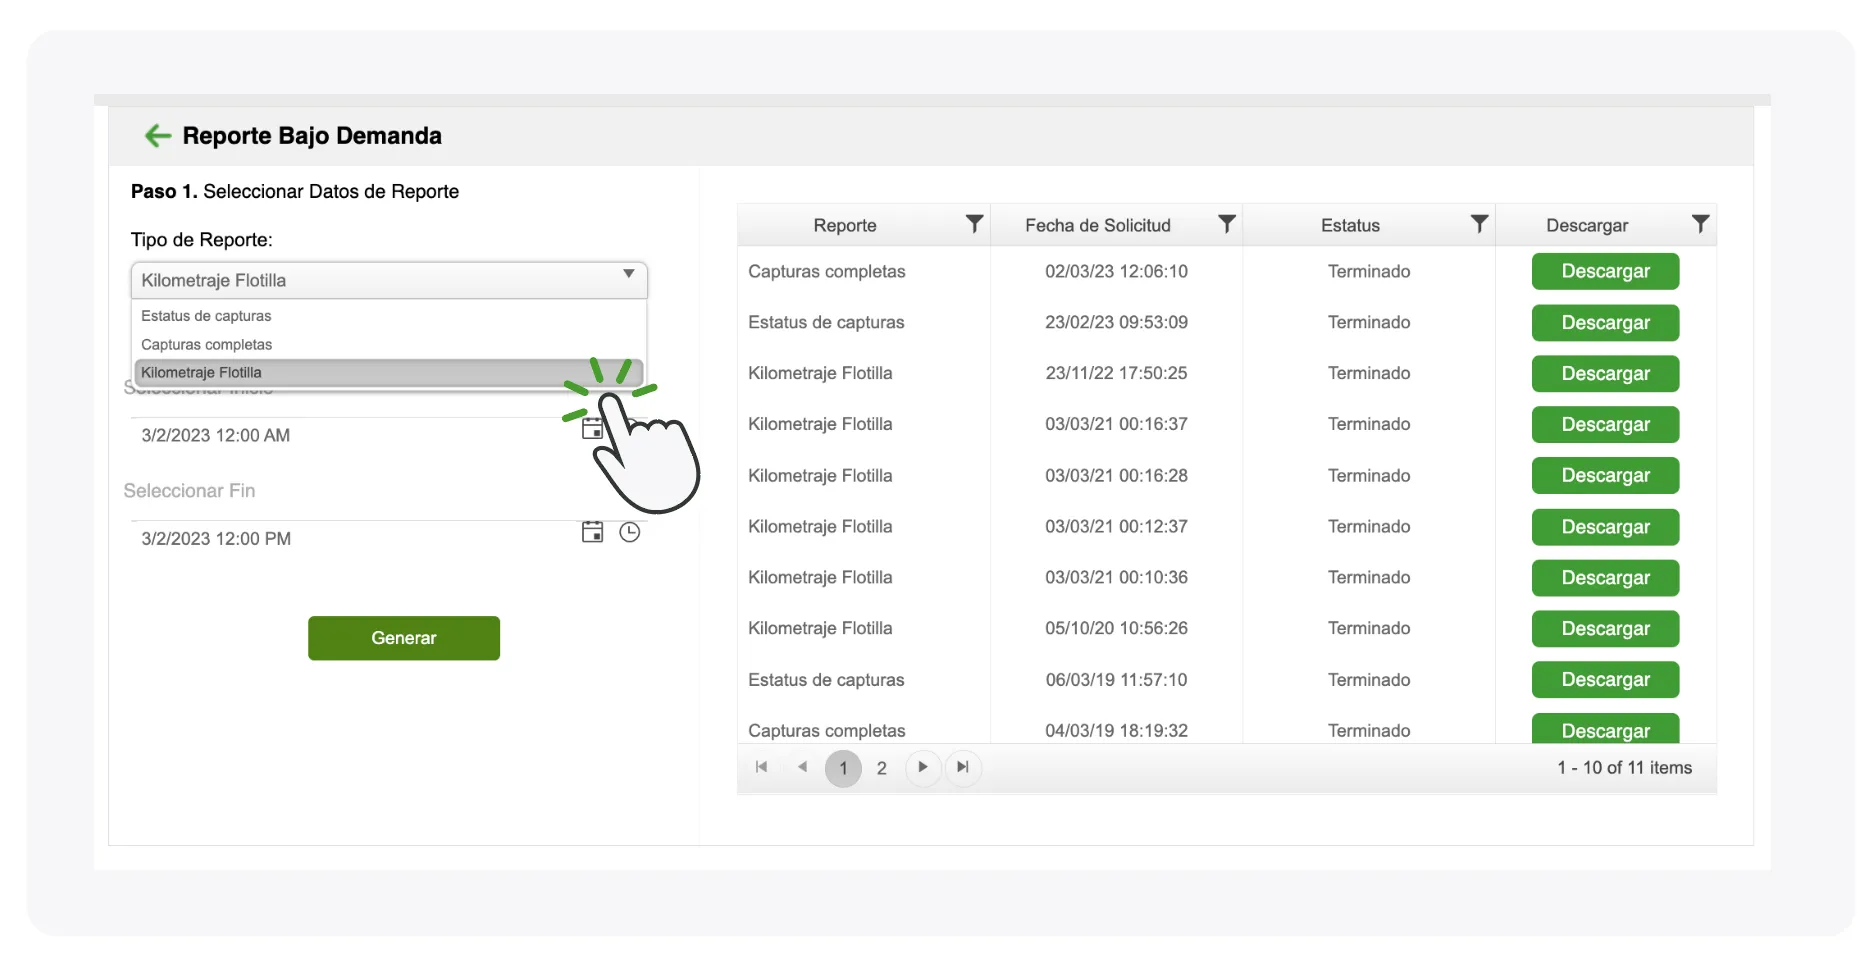
Task: Sort by the Estatus column header
Action: click(1350, 225)
